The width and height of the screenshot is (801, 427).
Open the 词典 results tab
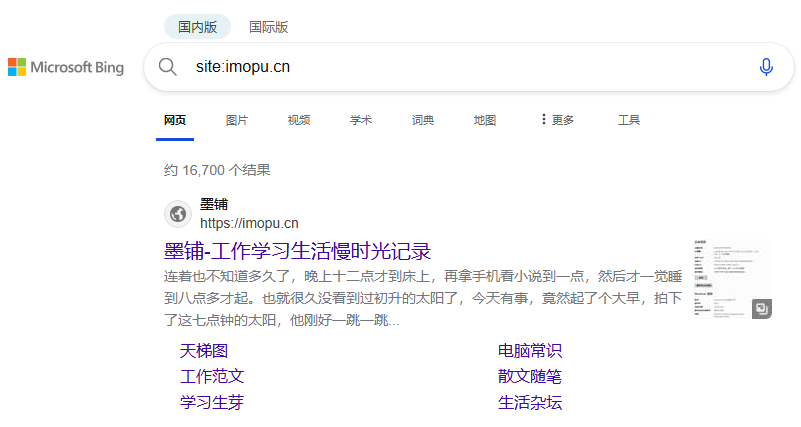pyautogui.click(x=422, y=120)
